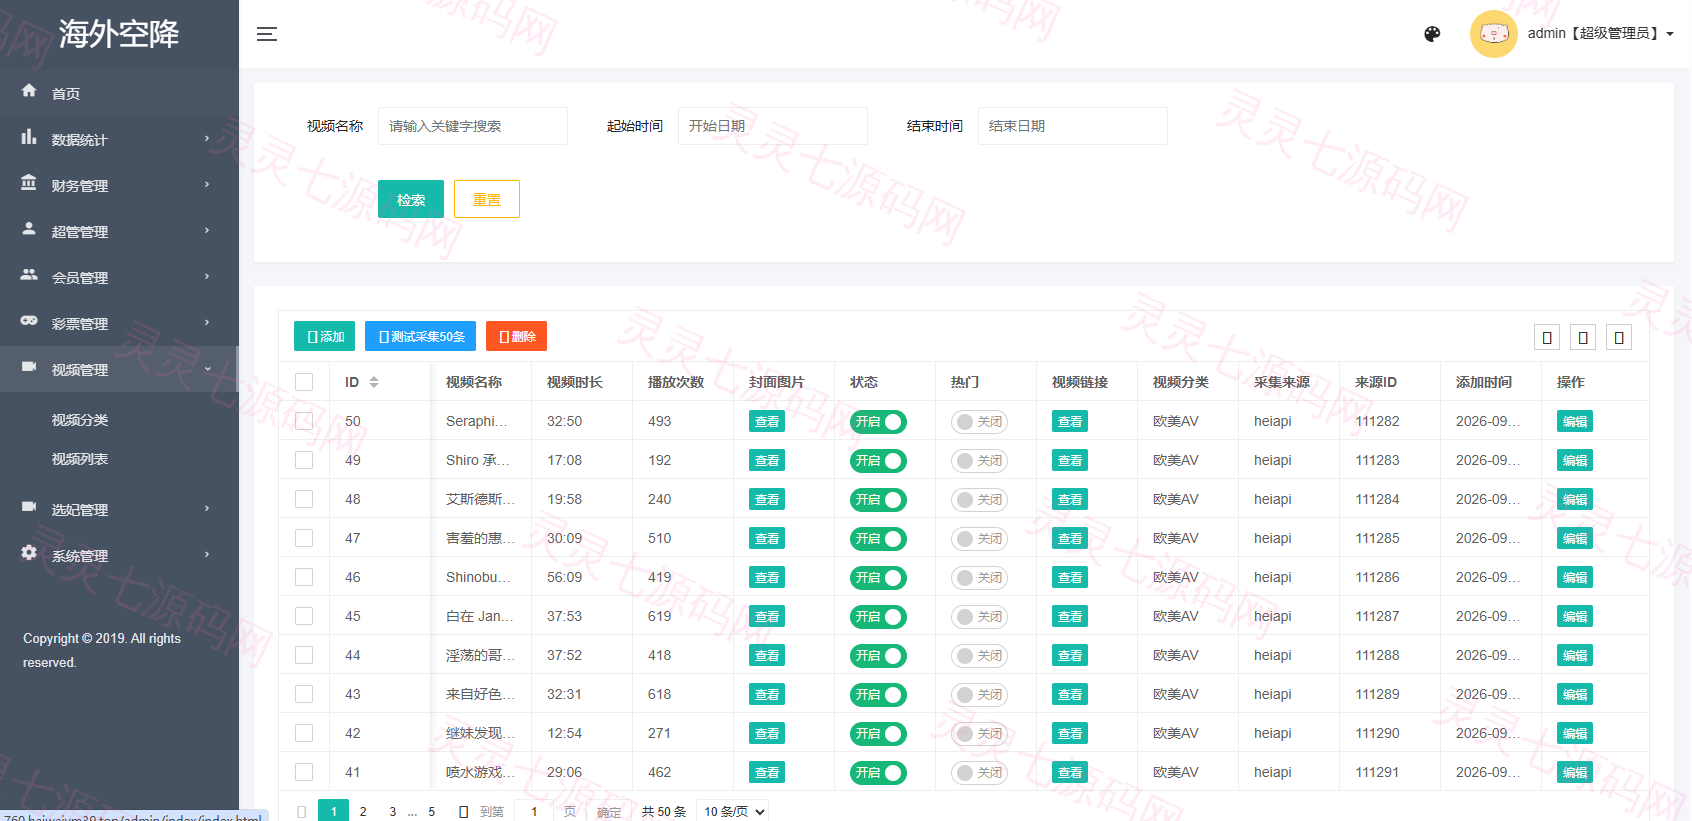The image size is (1692, 821).
Task: Click the person icon for 超管管理
Action: pyautogui.click(x=29, y=229)
